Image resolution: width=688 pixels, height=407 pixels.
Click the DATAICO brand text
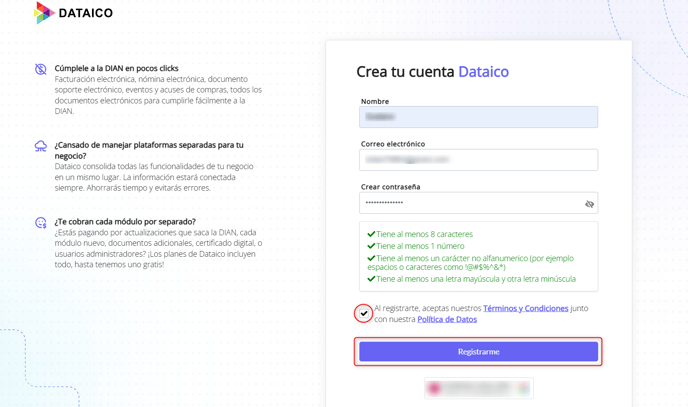(86, 13)
